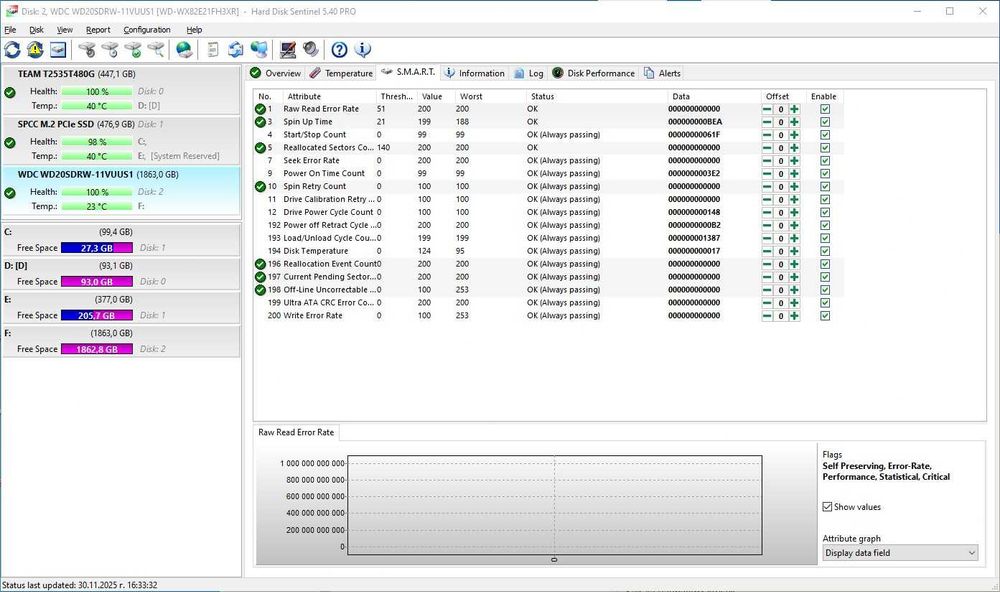Click green status icon on Off-Line Uncorrectable row
Image resolution: width=1000 pixels, height=592 pixels.
pyautogui.click(x=260, y=290)
